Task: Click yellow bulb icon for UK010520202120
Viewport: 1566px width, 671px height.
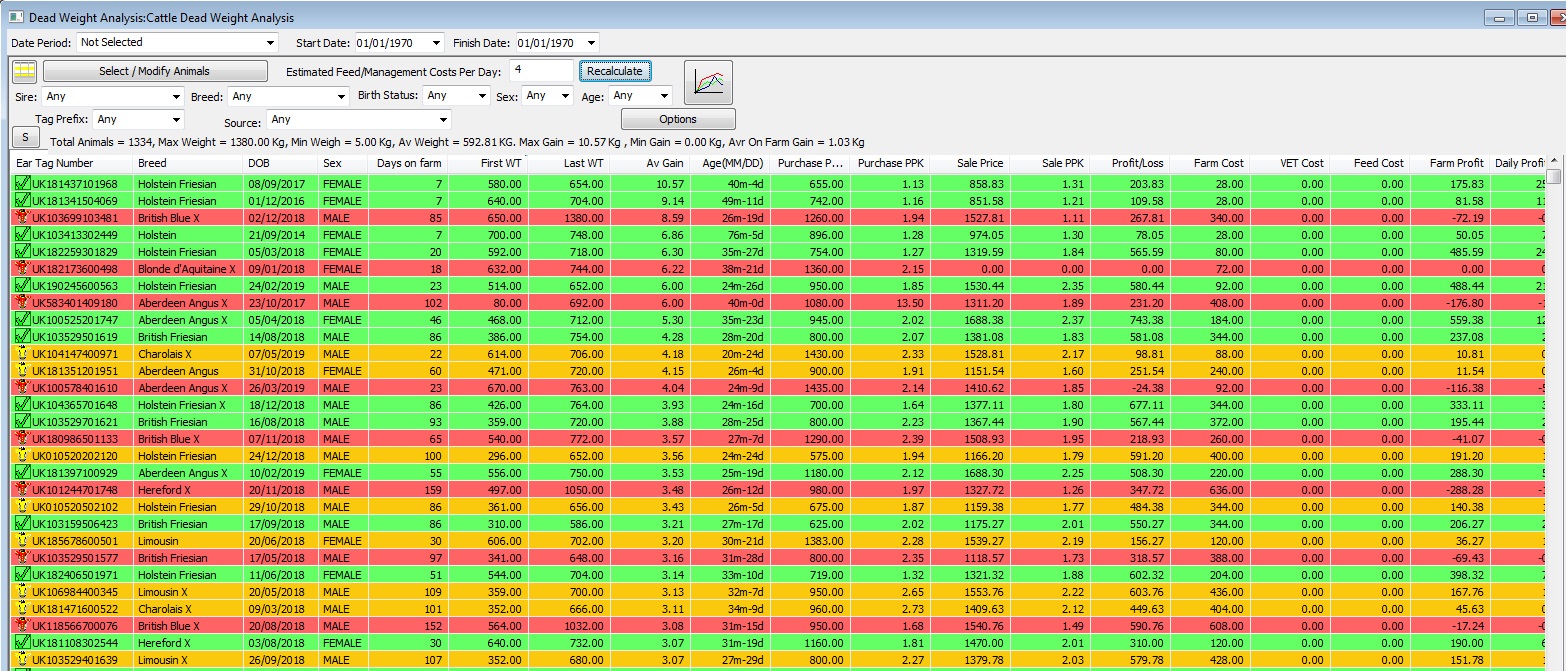Action: tap(22, 456)
